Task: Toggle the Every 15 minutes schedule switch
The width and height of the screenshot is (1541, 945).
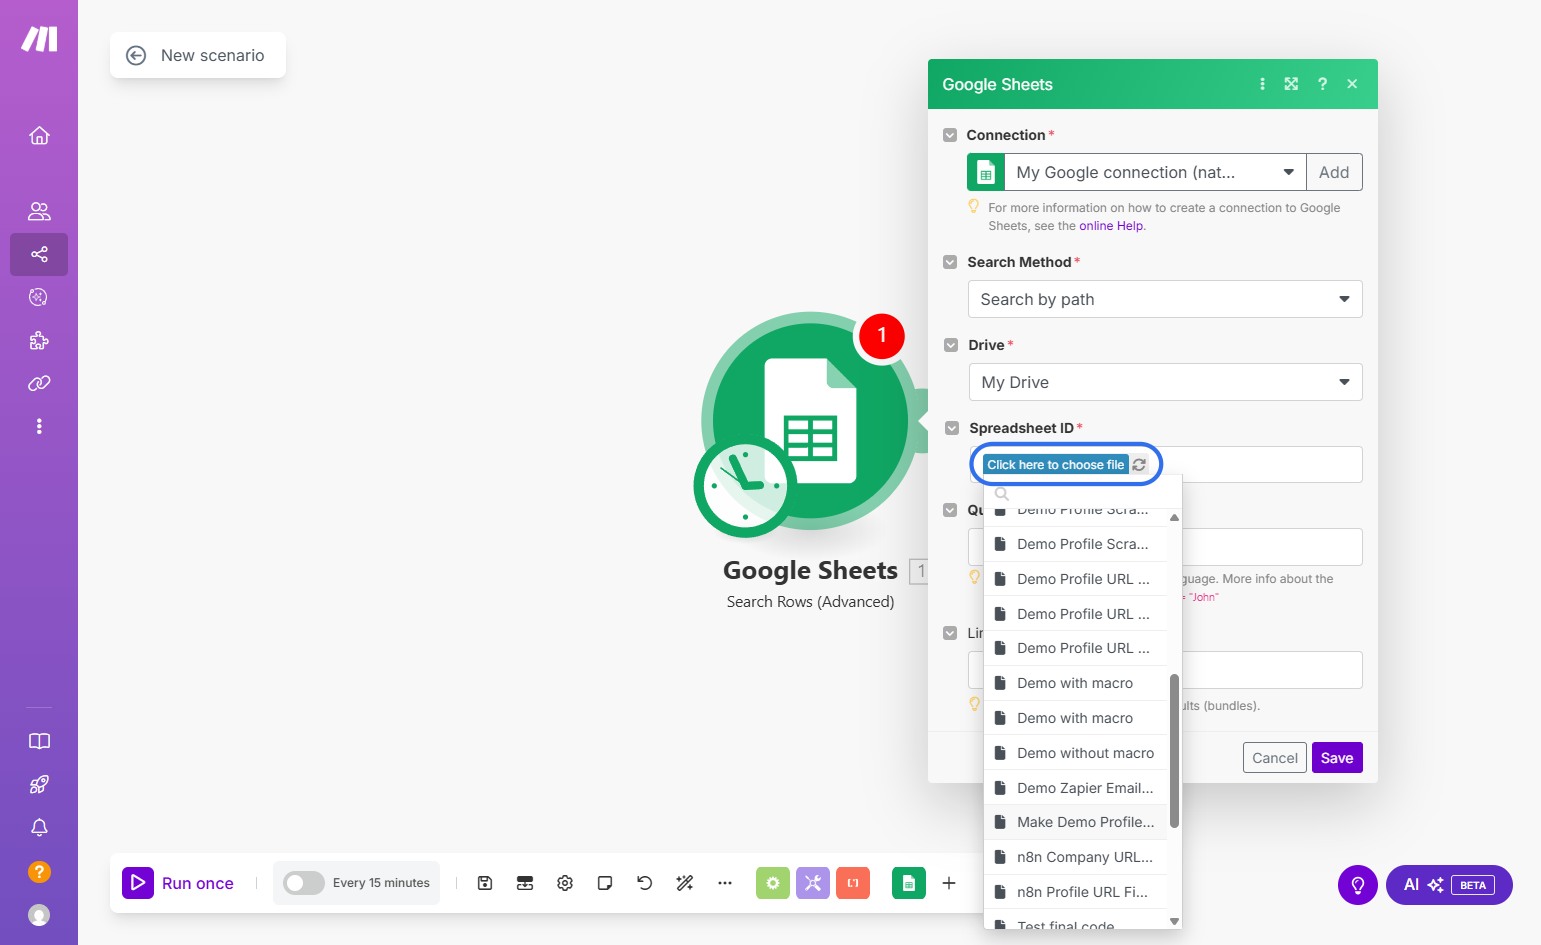Action: (304, 883)
